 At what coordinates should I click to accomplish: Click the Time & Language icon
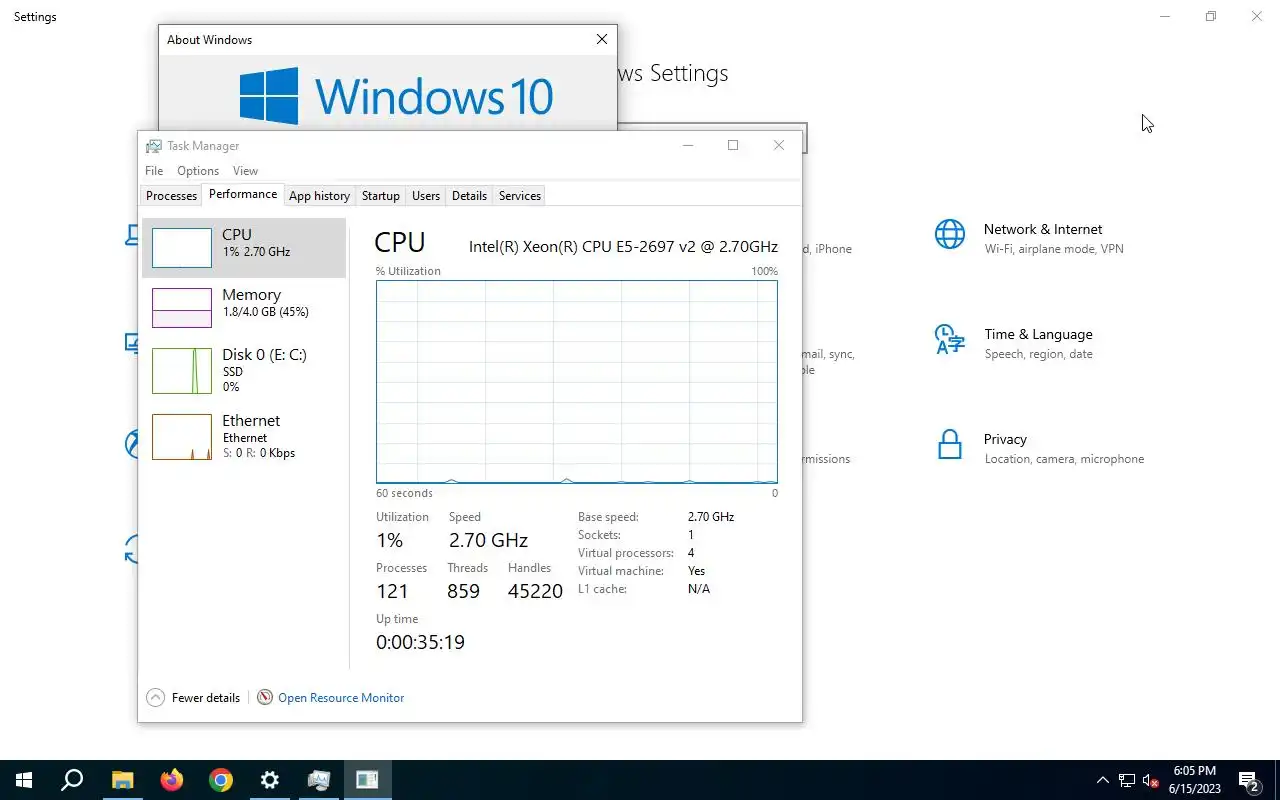(x=950, y=340)
